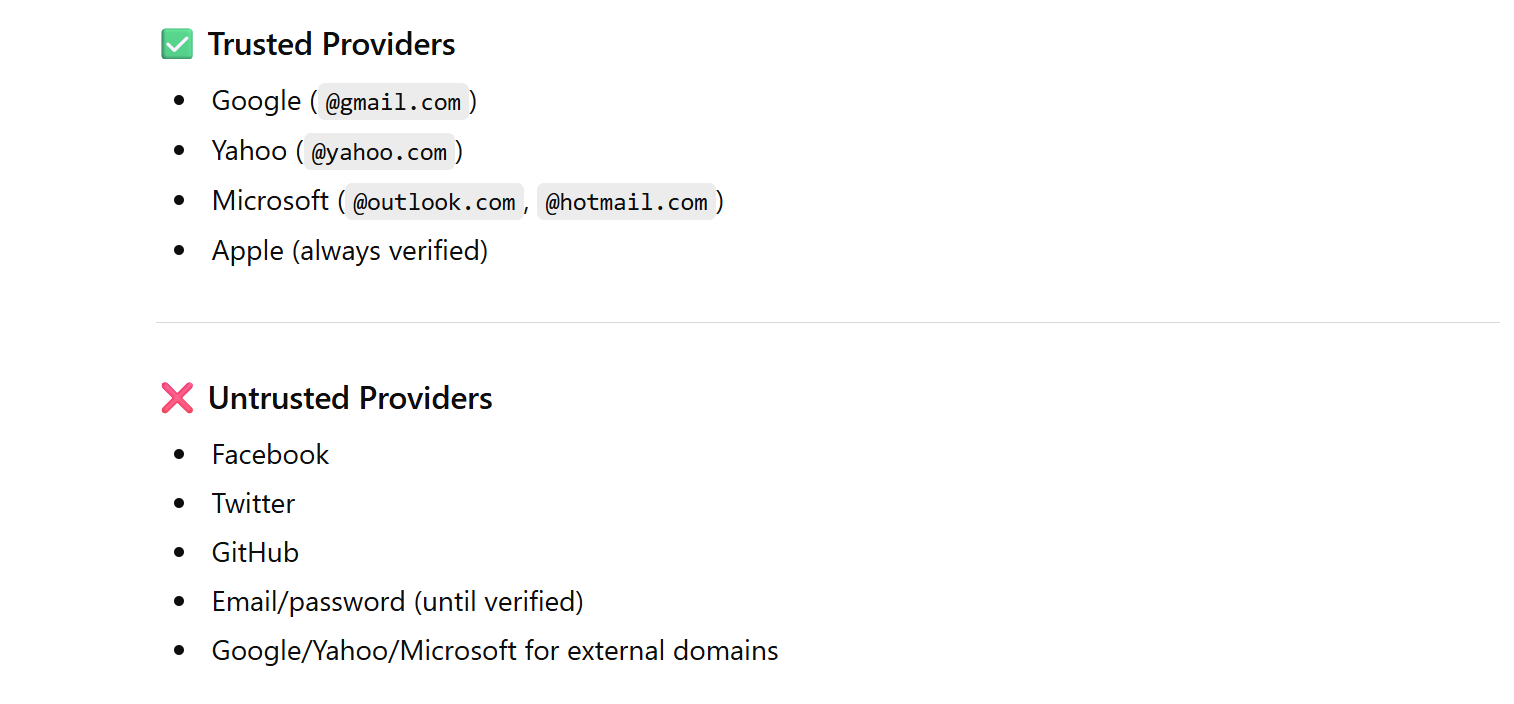Click the word Yahoo in the trusted list
The height and width of the screenshot is (704, 1514).
click(x=249, y=151)
